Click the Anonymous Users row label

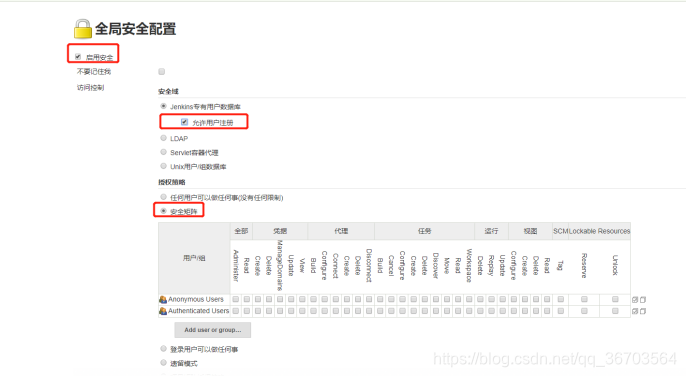click(196, 300)
